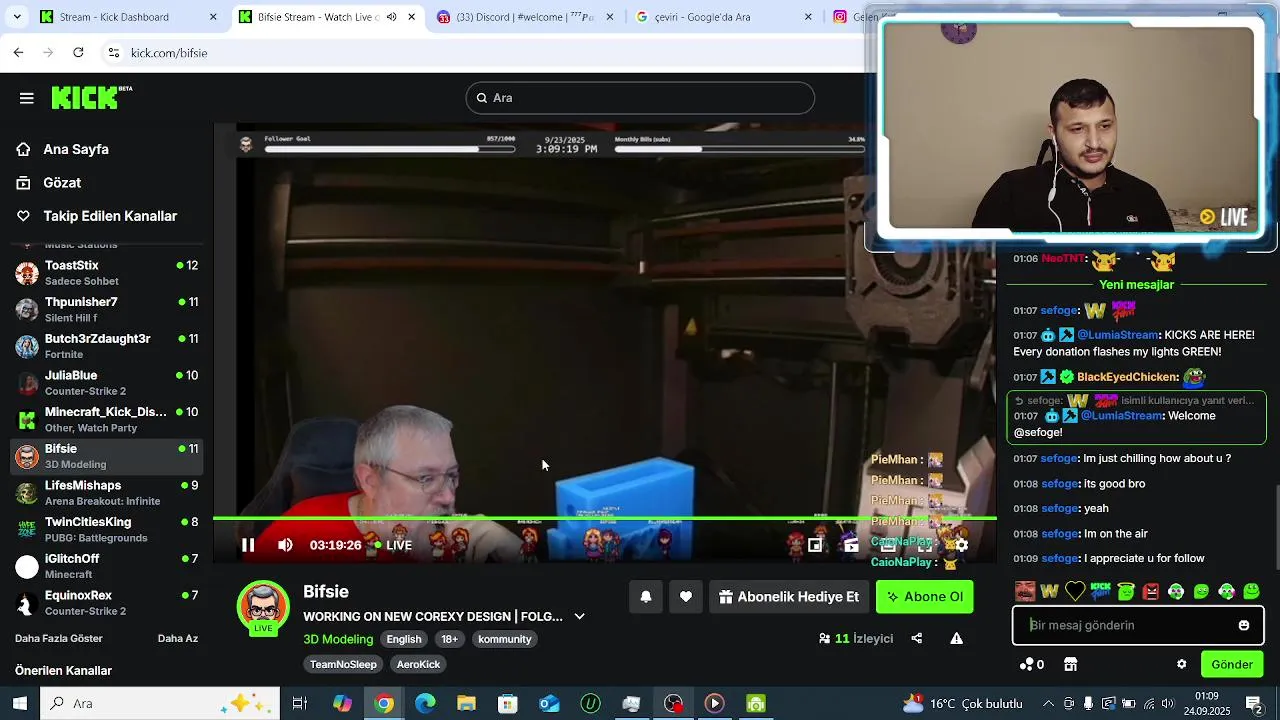The width and height of the screenshot is (1280, 720).
Task: Pause the Bifsie live stream
Action: tap(248, 545)
